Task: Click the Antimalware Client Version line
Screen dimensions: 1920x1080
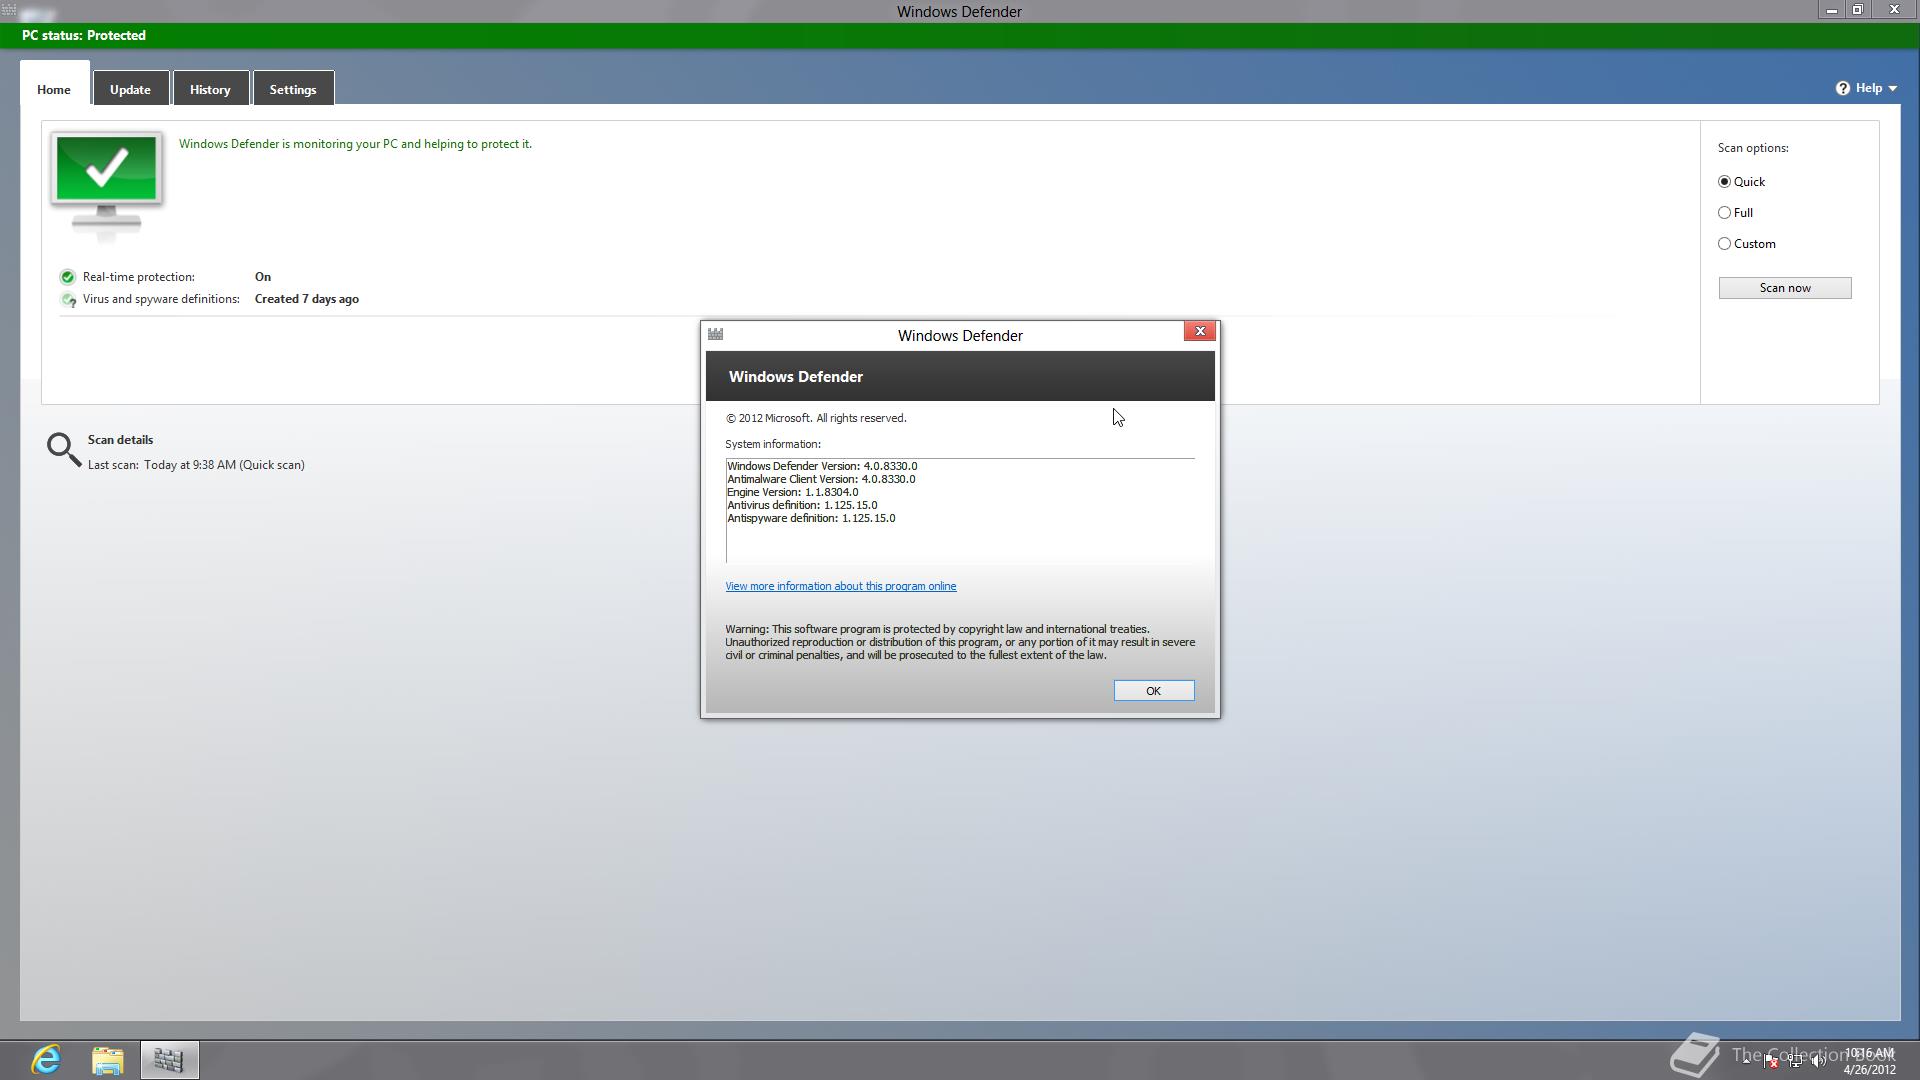Action: (821, 479)
